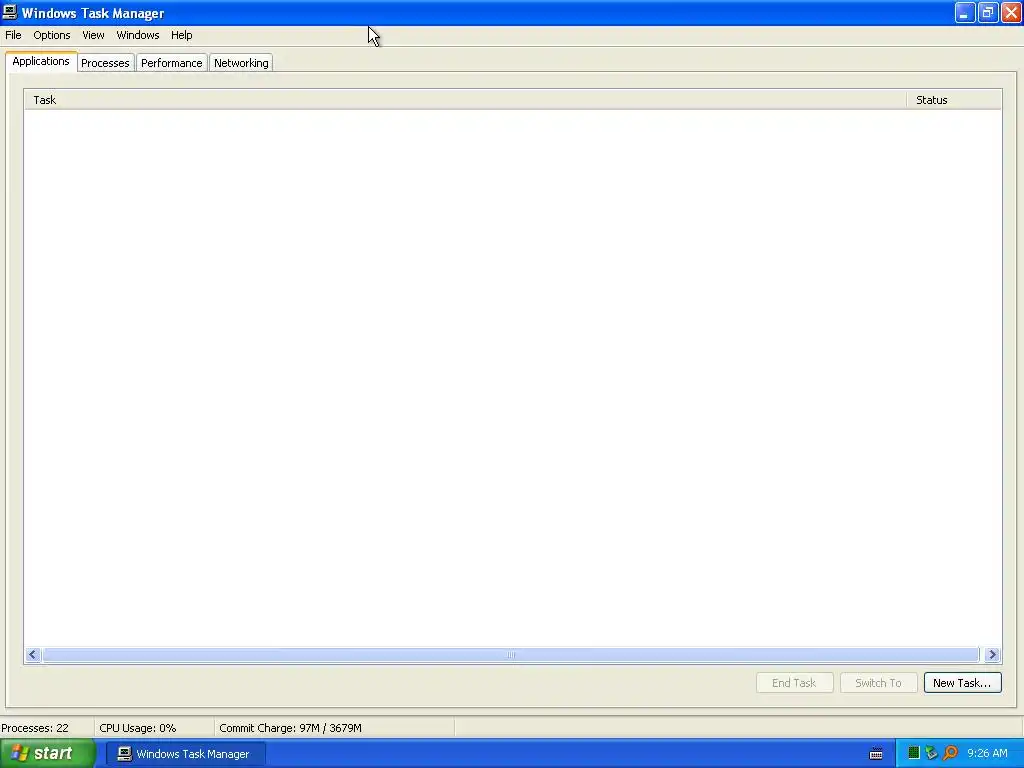Click the keyboard icon on taskbar
This screenshot has height=768, width=1024.
click(x=876, y=754)
